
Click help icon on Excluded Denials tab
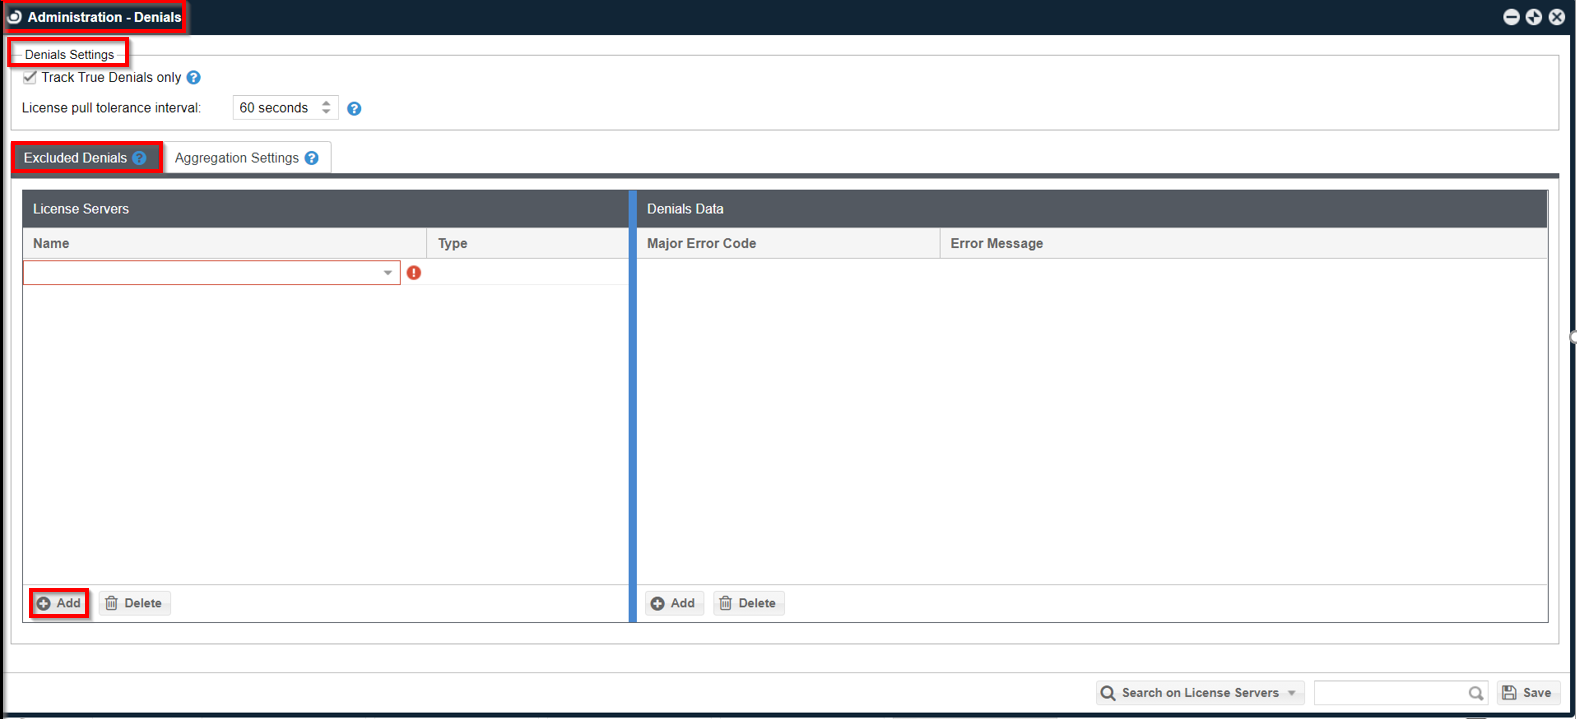pyautogui.click(x=140, y=158)
